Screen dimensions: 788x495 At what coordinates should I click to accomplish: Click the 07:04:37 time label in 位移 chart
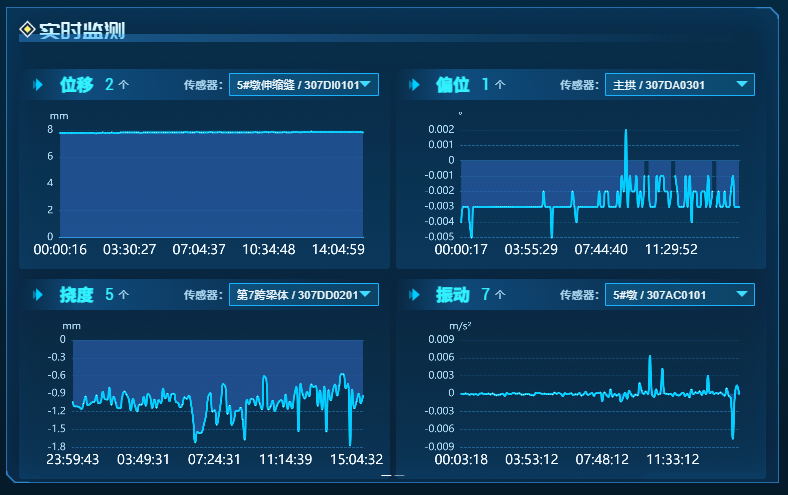click(199, 249)
